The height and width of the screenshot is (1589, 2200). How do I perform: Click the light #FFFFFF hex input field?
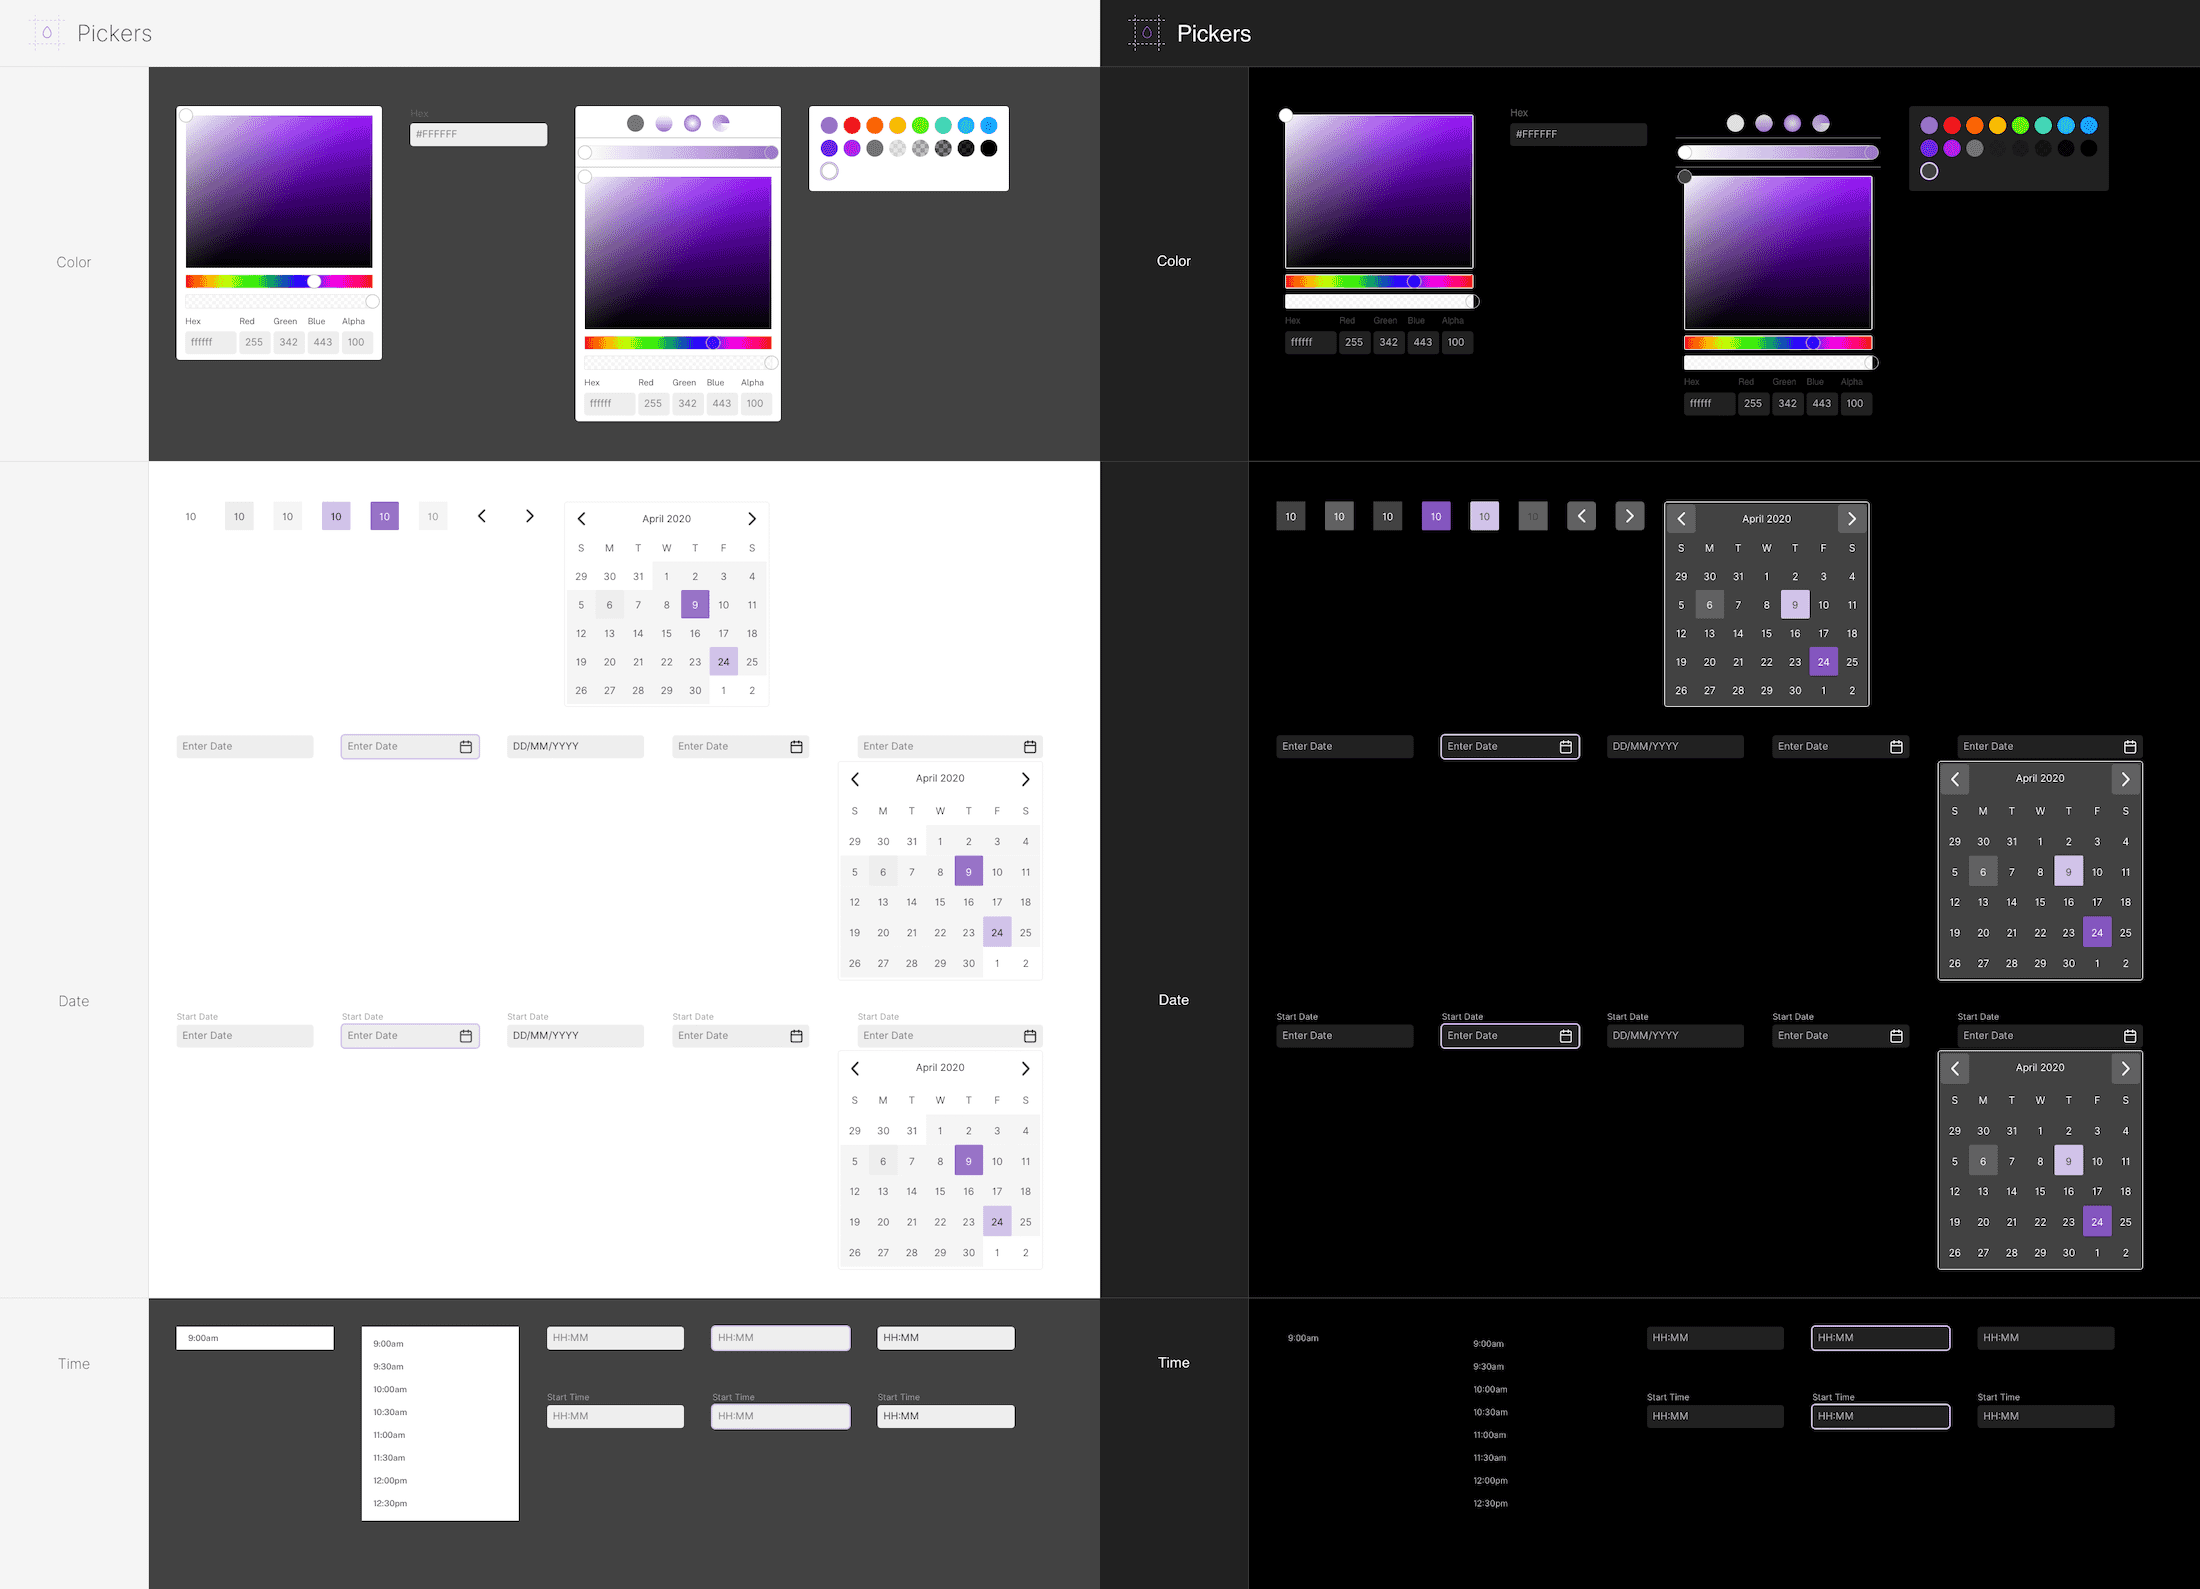(478, 134)
